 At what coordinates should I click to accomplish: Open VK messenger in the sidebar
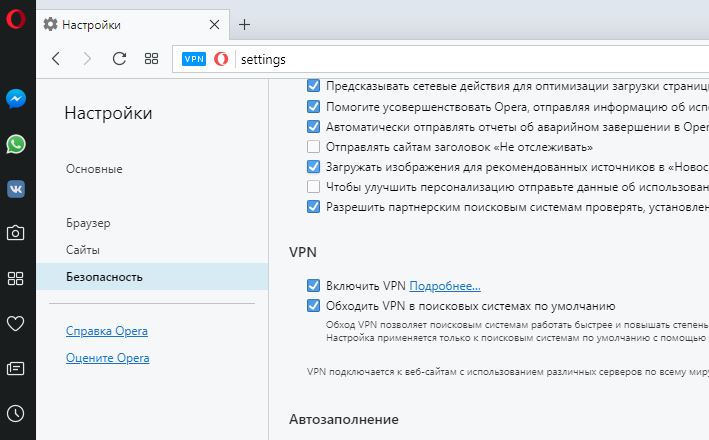coord(16,189)
